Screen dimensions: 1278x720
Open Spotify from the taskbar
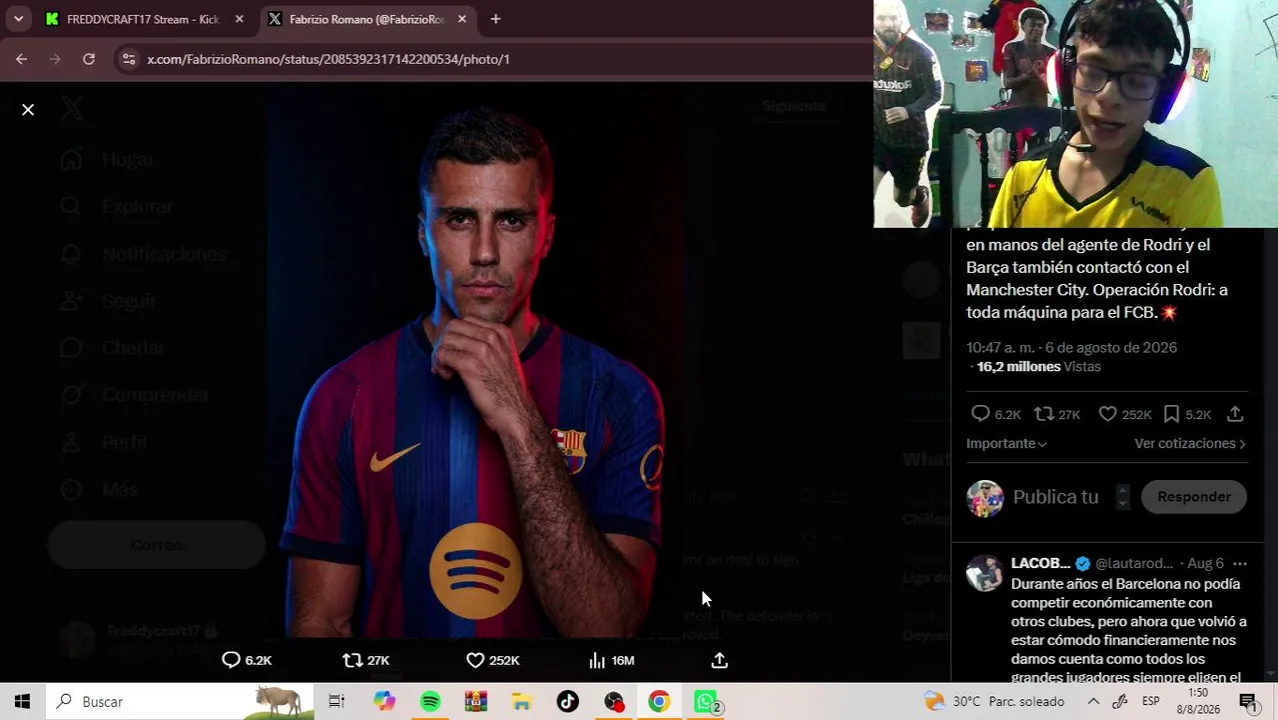(430, 702)
